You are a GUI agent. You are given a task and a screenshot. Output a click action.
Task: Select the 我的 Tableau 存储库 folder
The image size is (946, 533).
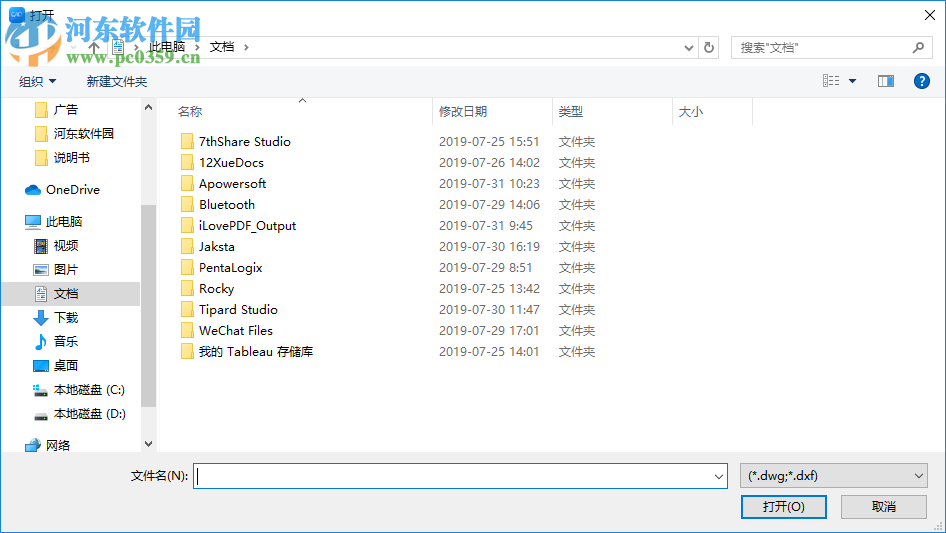256,352
